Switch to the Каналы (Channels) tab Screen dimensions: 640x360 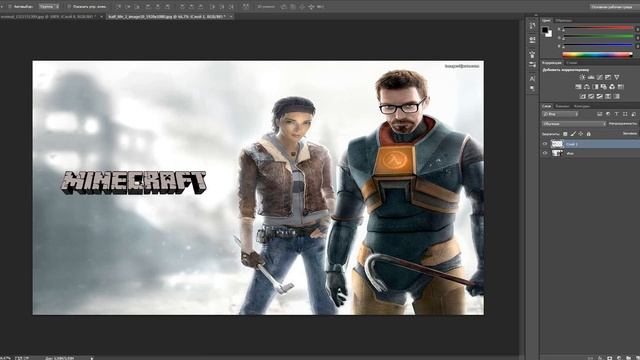pos(562,106)
